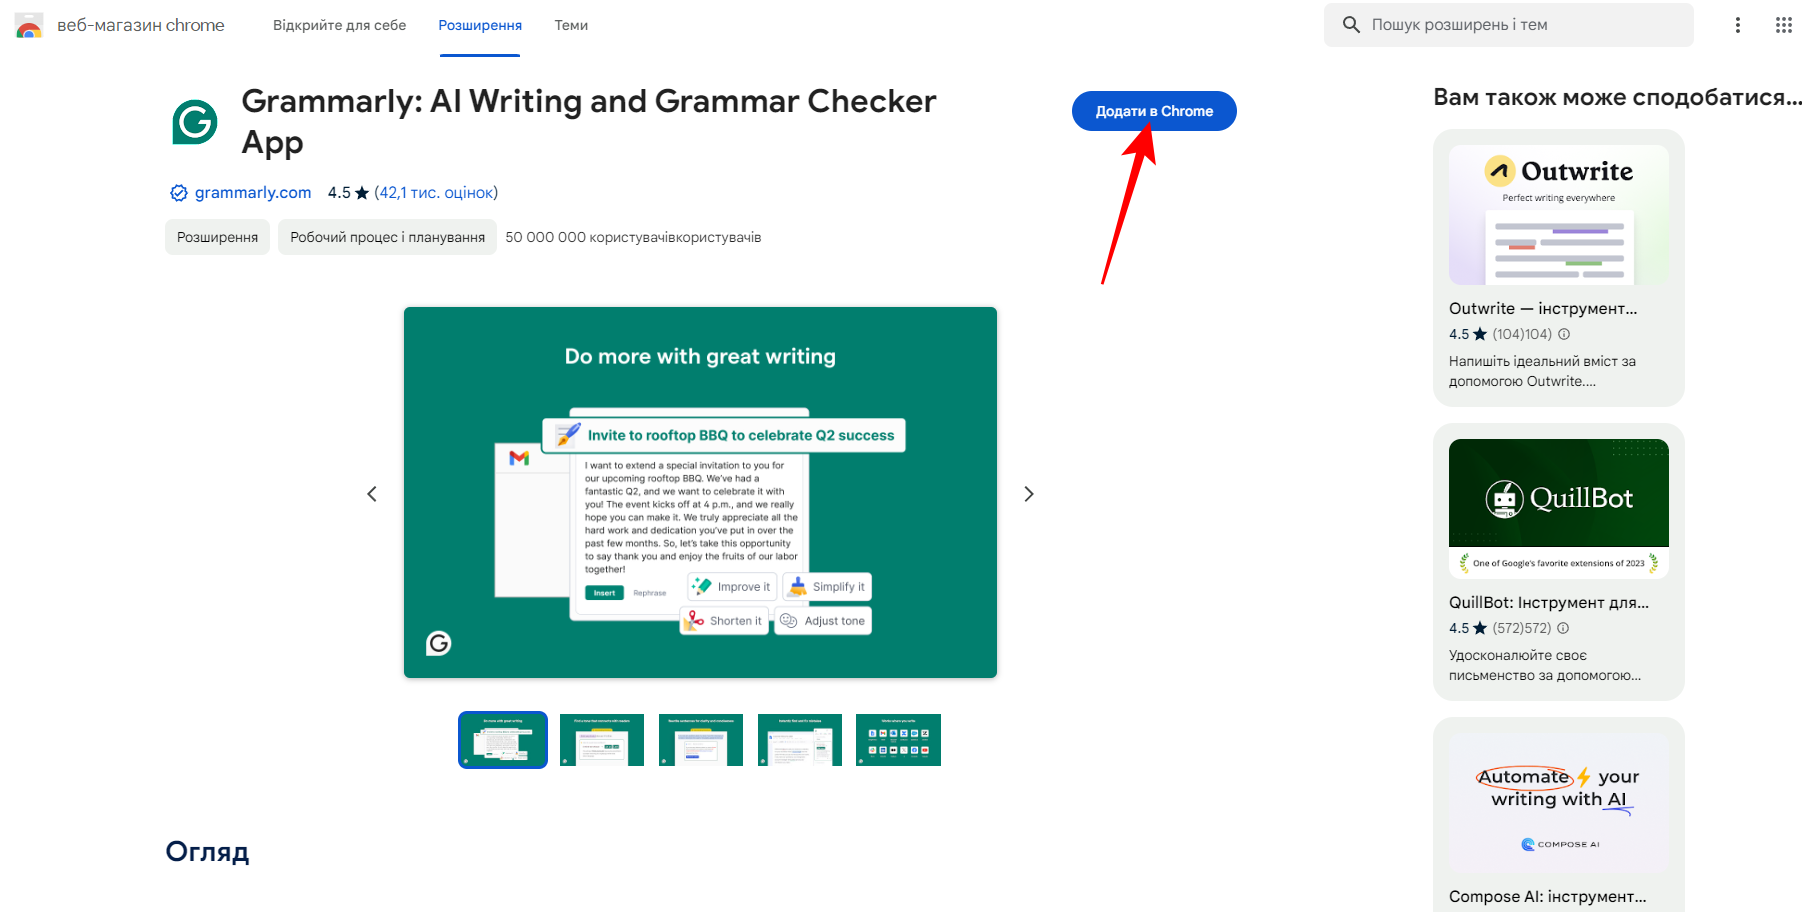The height and width of the screenshot is (912, 1802).
Task: Open the Google apps grid launcher
Action: pos(1783,25)
